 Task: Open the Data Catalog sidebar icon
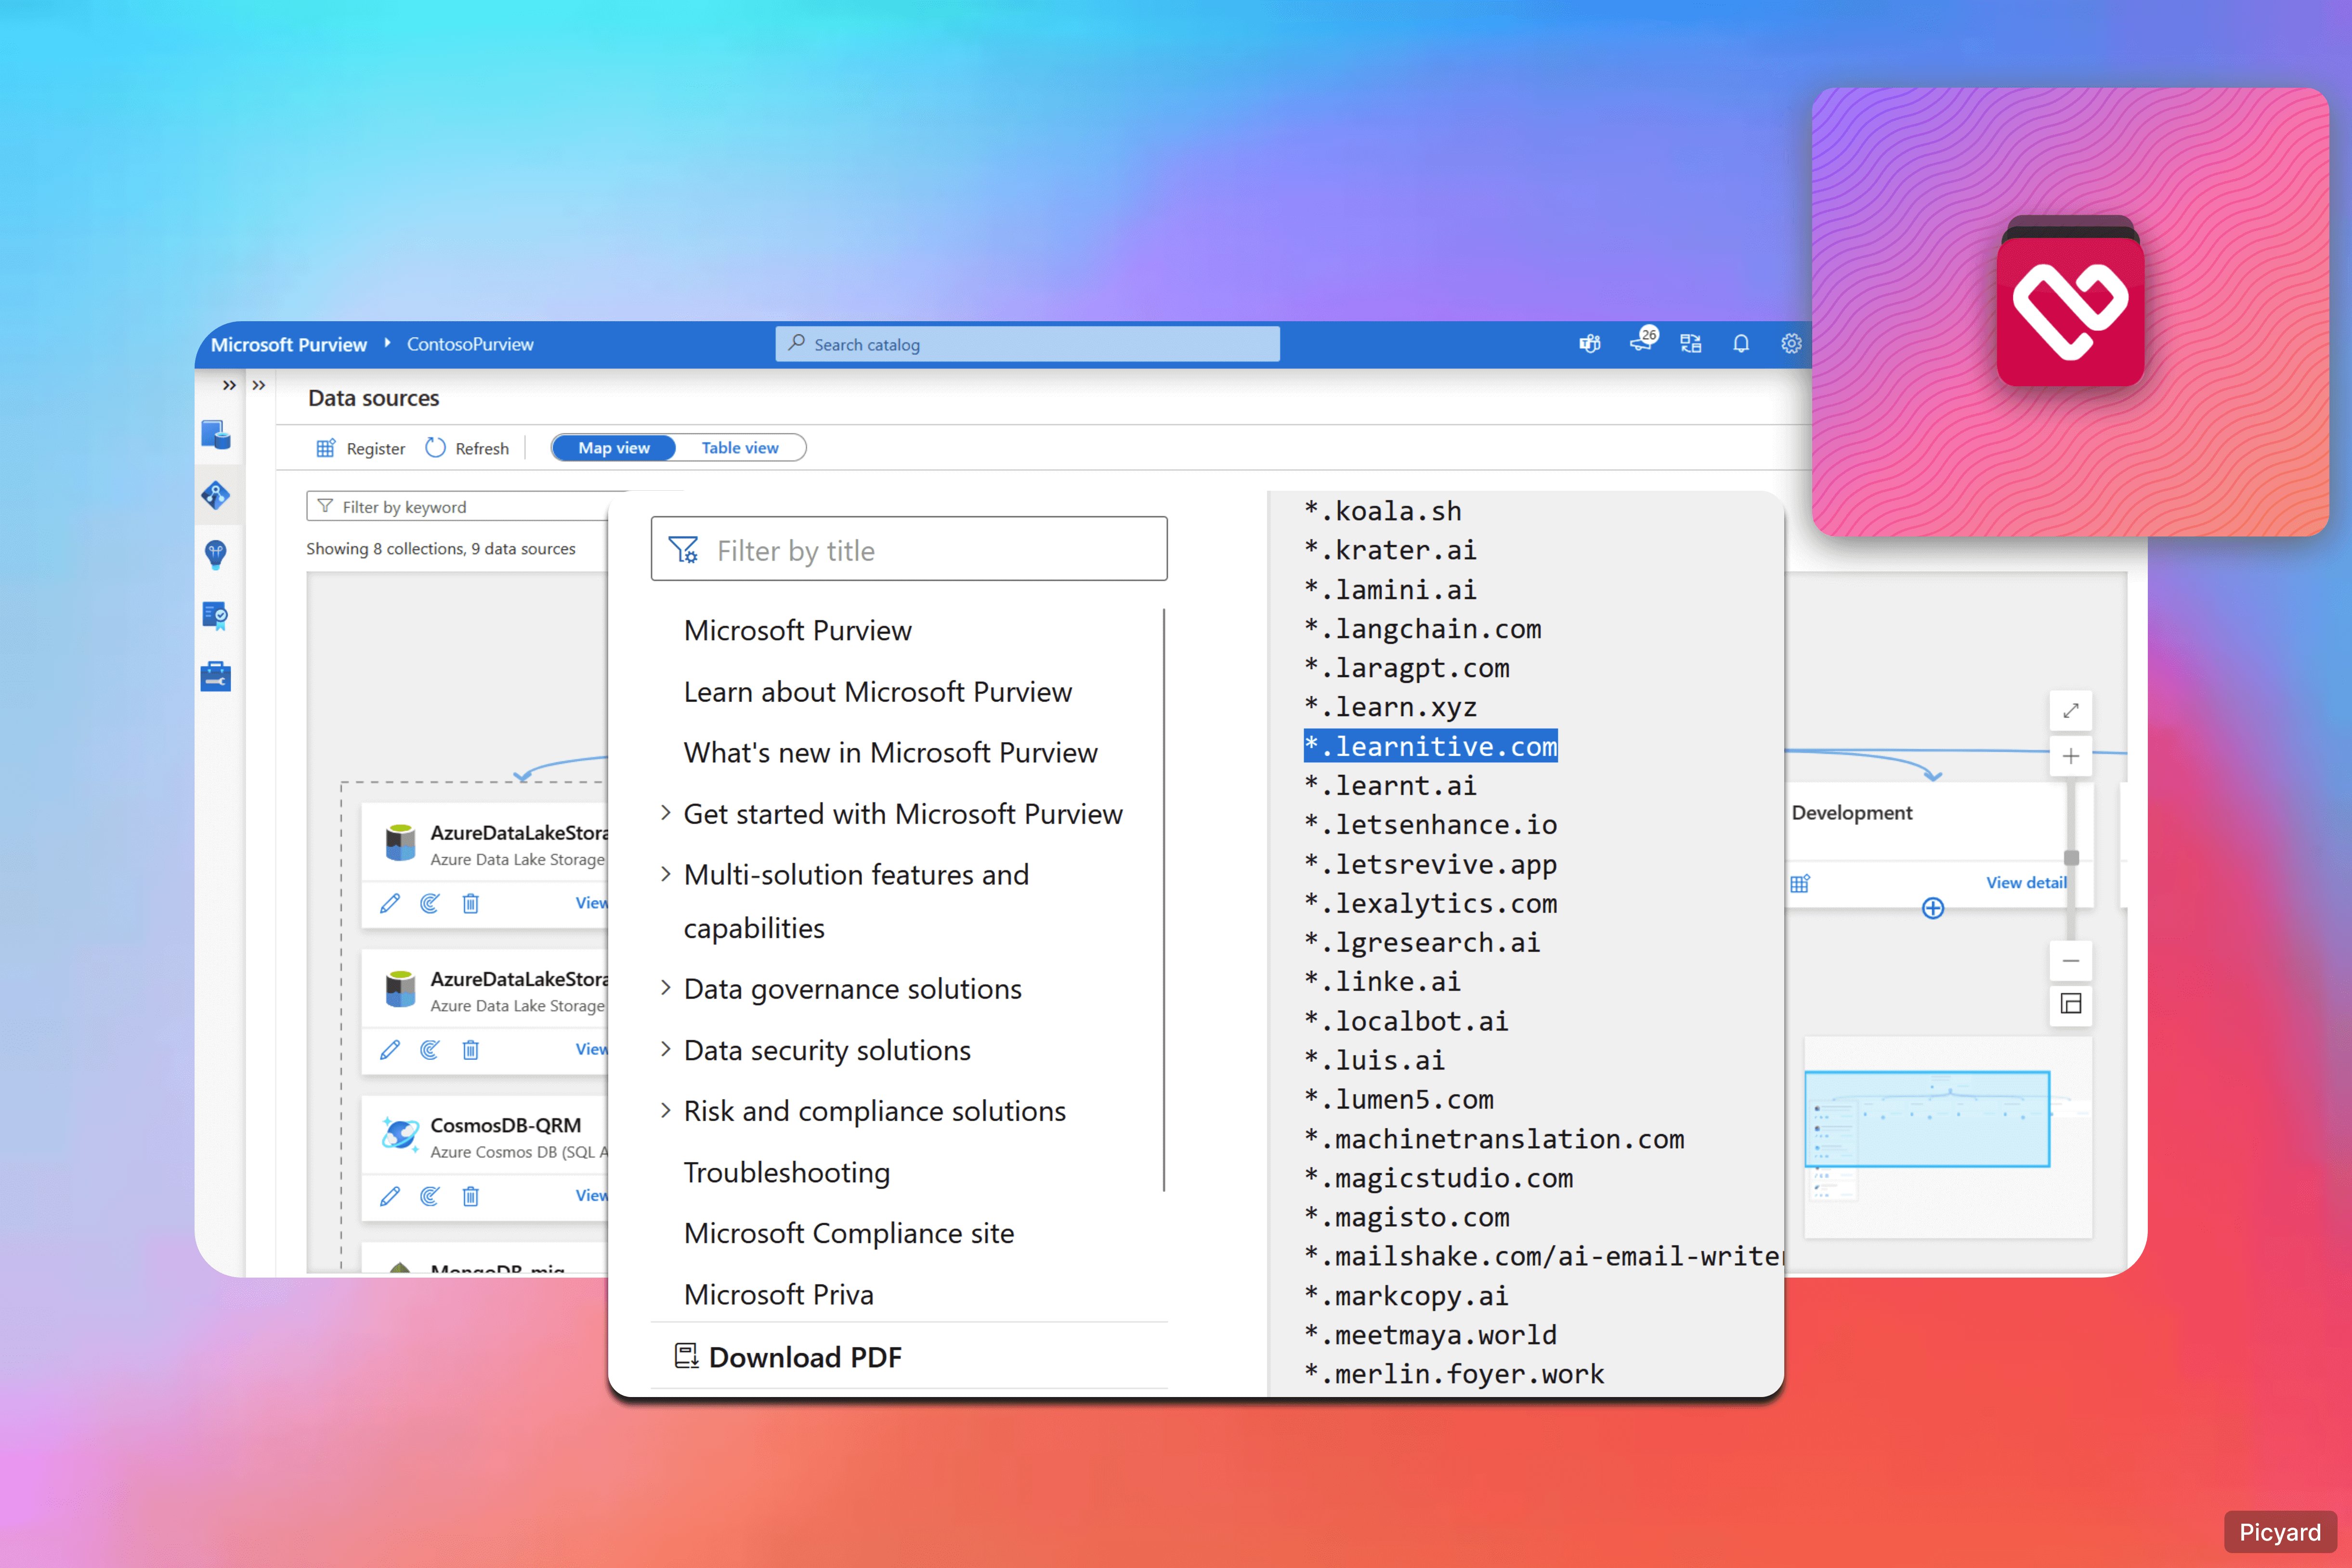point(216,435)
